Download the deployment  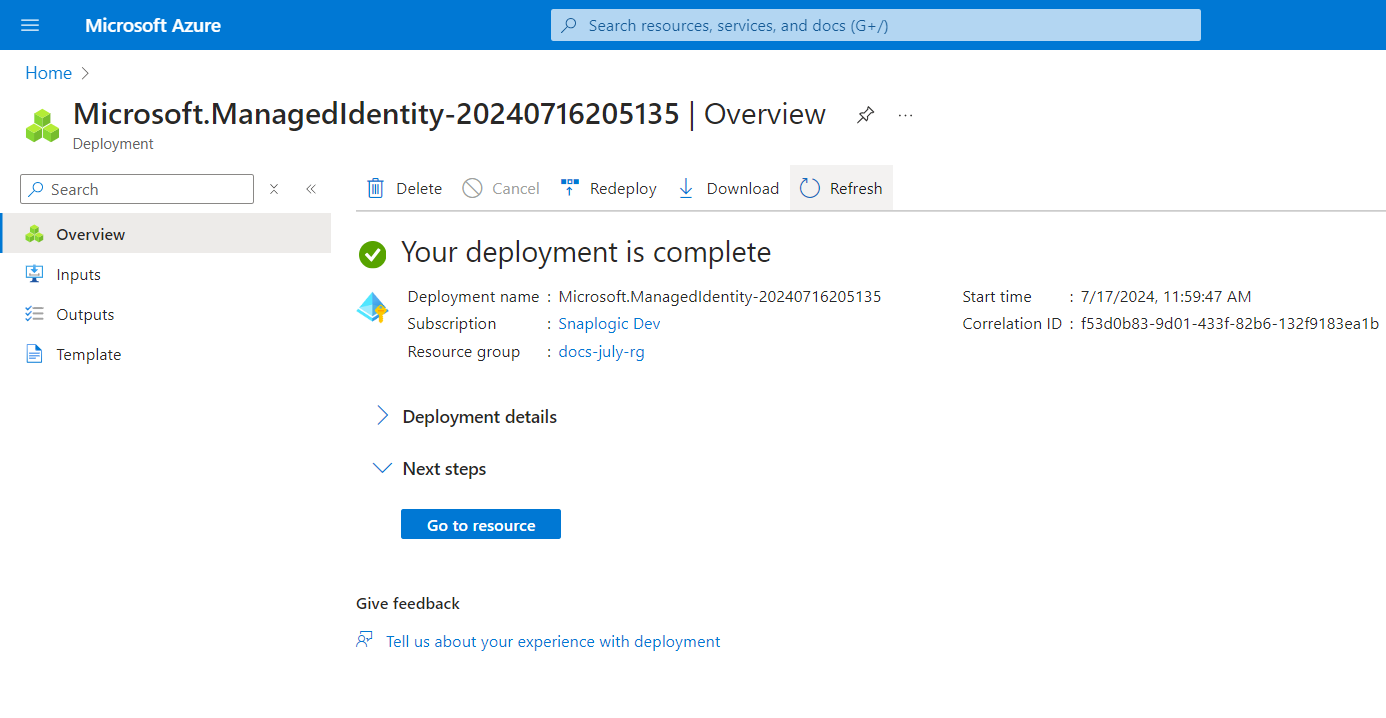728,188
